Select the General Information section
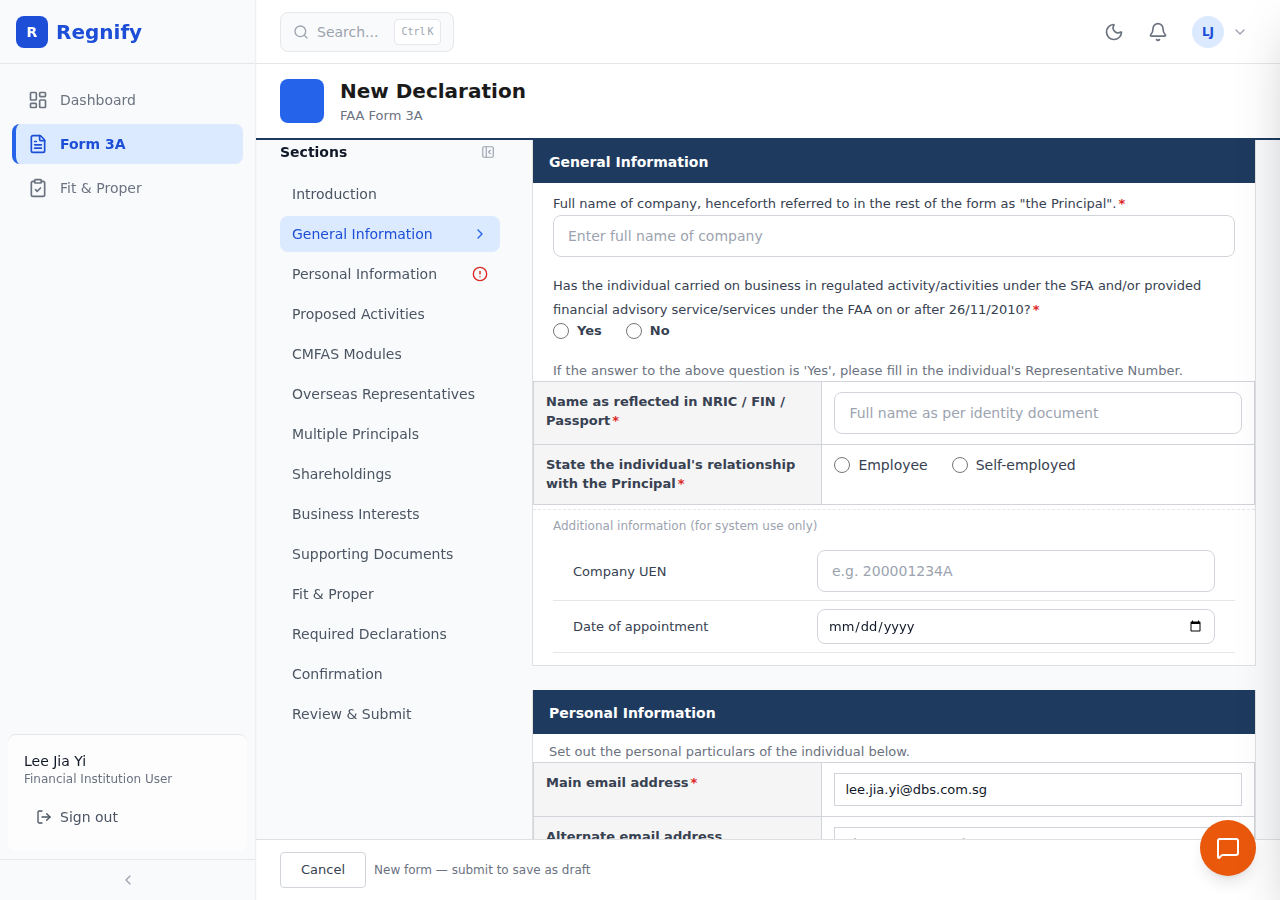The width and height of the screenshot is (1280, 900). (390, 234)
